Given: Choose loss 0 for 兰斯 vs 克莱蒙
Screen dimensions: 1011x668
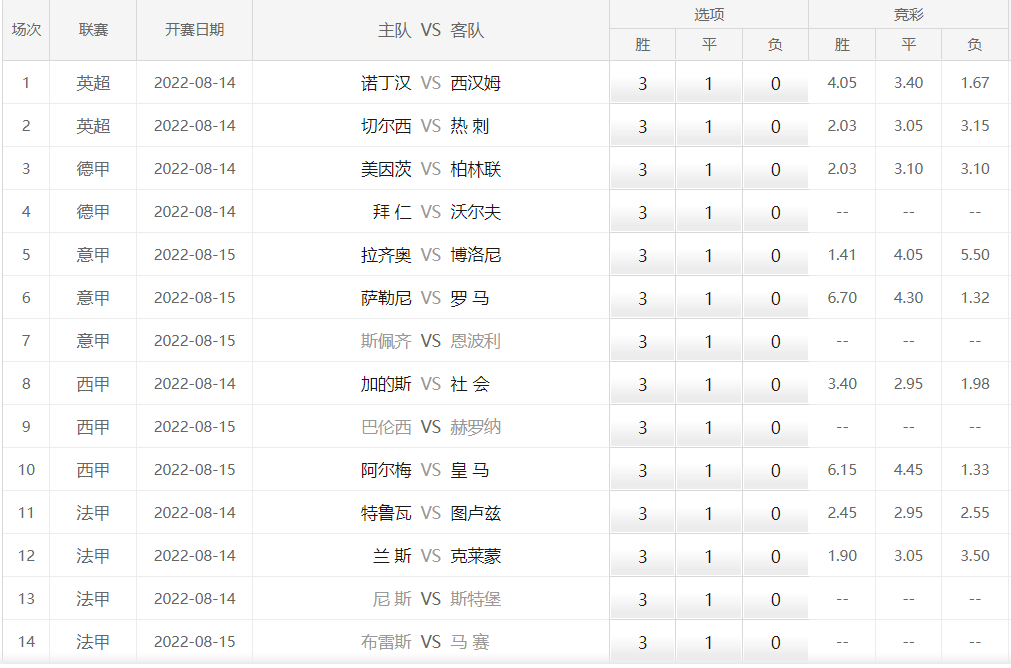Looking at the screenshot, I should [x=776, y=556].
